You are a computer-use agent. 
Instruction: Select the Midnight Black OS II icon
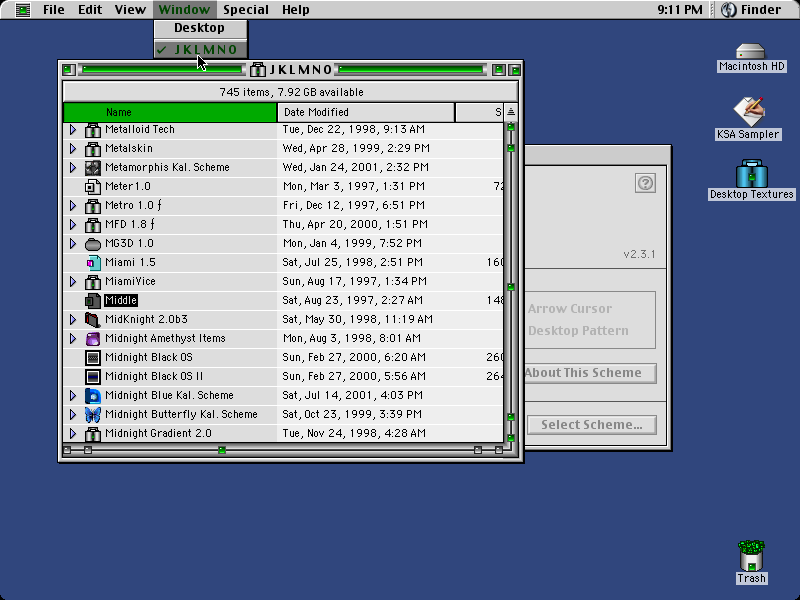coord(92,377)
